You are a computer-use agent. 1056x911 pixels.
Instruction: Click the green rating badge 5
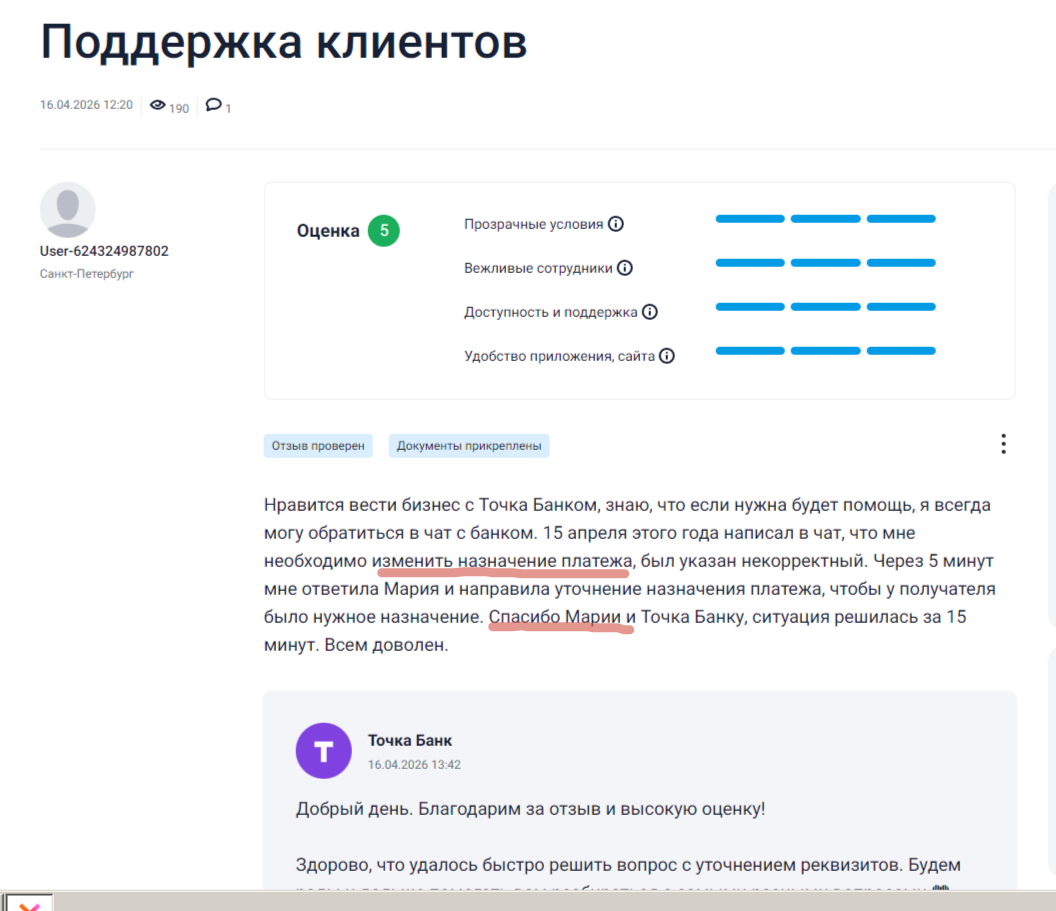[384, 230]
